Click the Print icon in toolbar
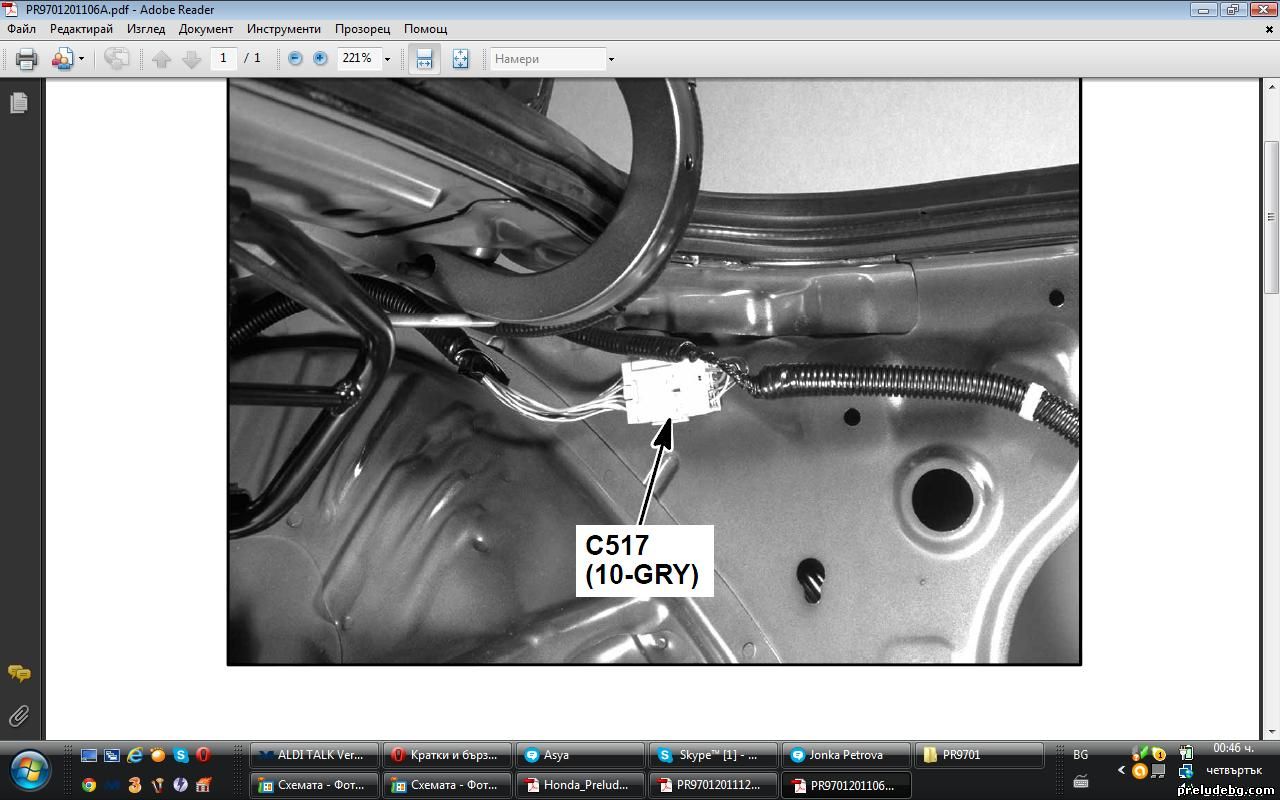Image resolution: width=1280 pixels, height=800 pixels. click(27, 59)
